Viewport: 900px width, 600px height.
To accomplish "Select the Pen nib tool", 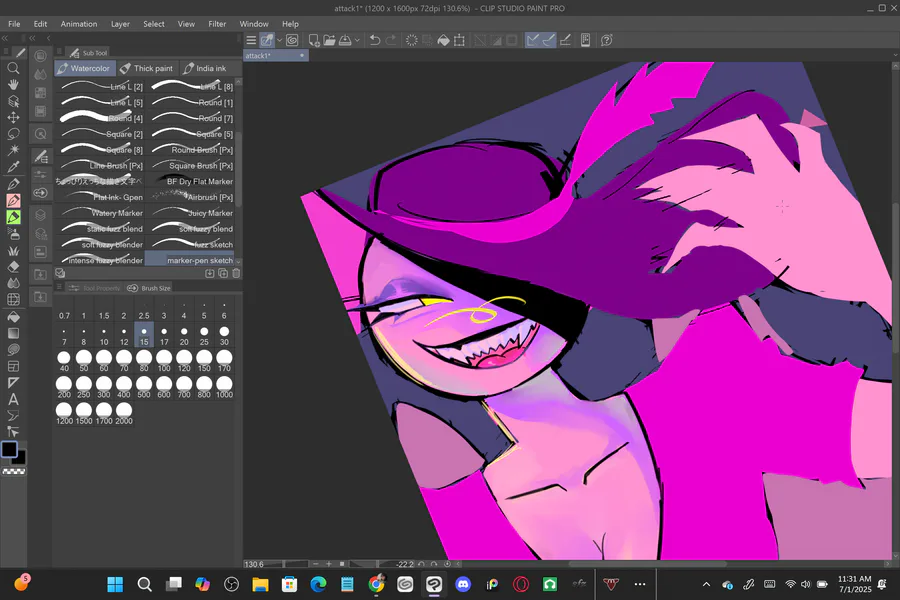I will pyautogui.click(x=13, y=184).
